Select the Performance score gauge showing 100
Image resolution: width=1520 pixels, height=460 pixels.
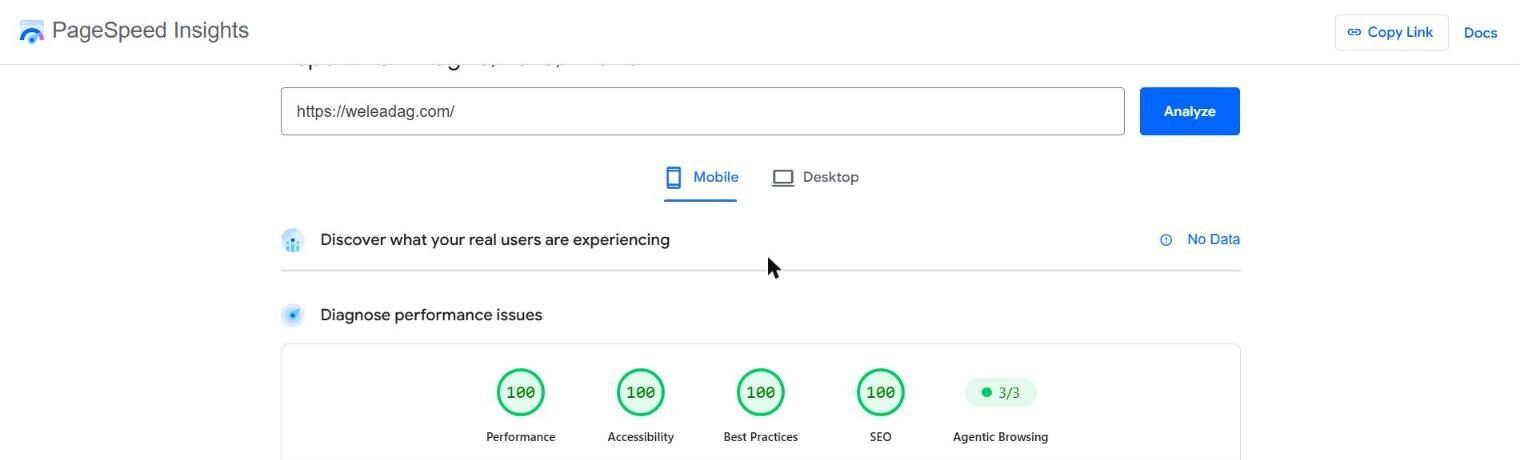pos(521,392)
